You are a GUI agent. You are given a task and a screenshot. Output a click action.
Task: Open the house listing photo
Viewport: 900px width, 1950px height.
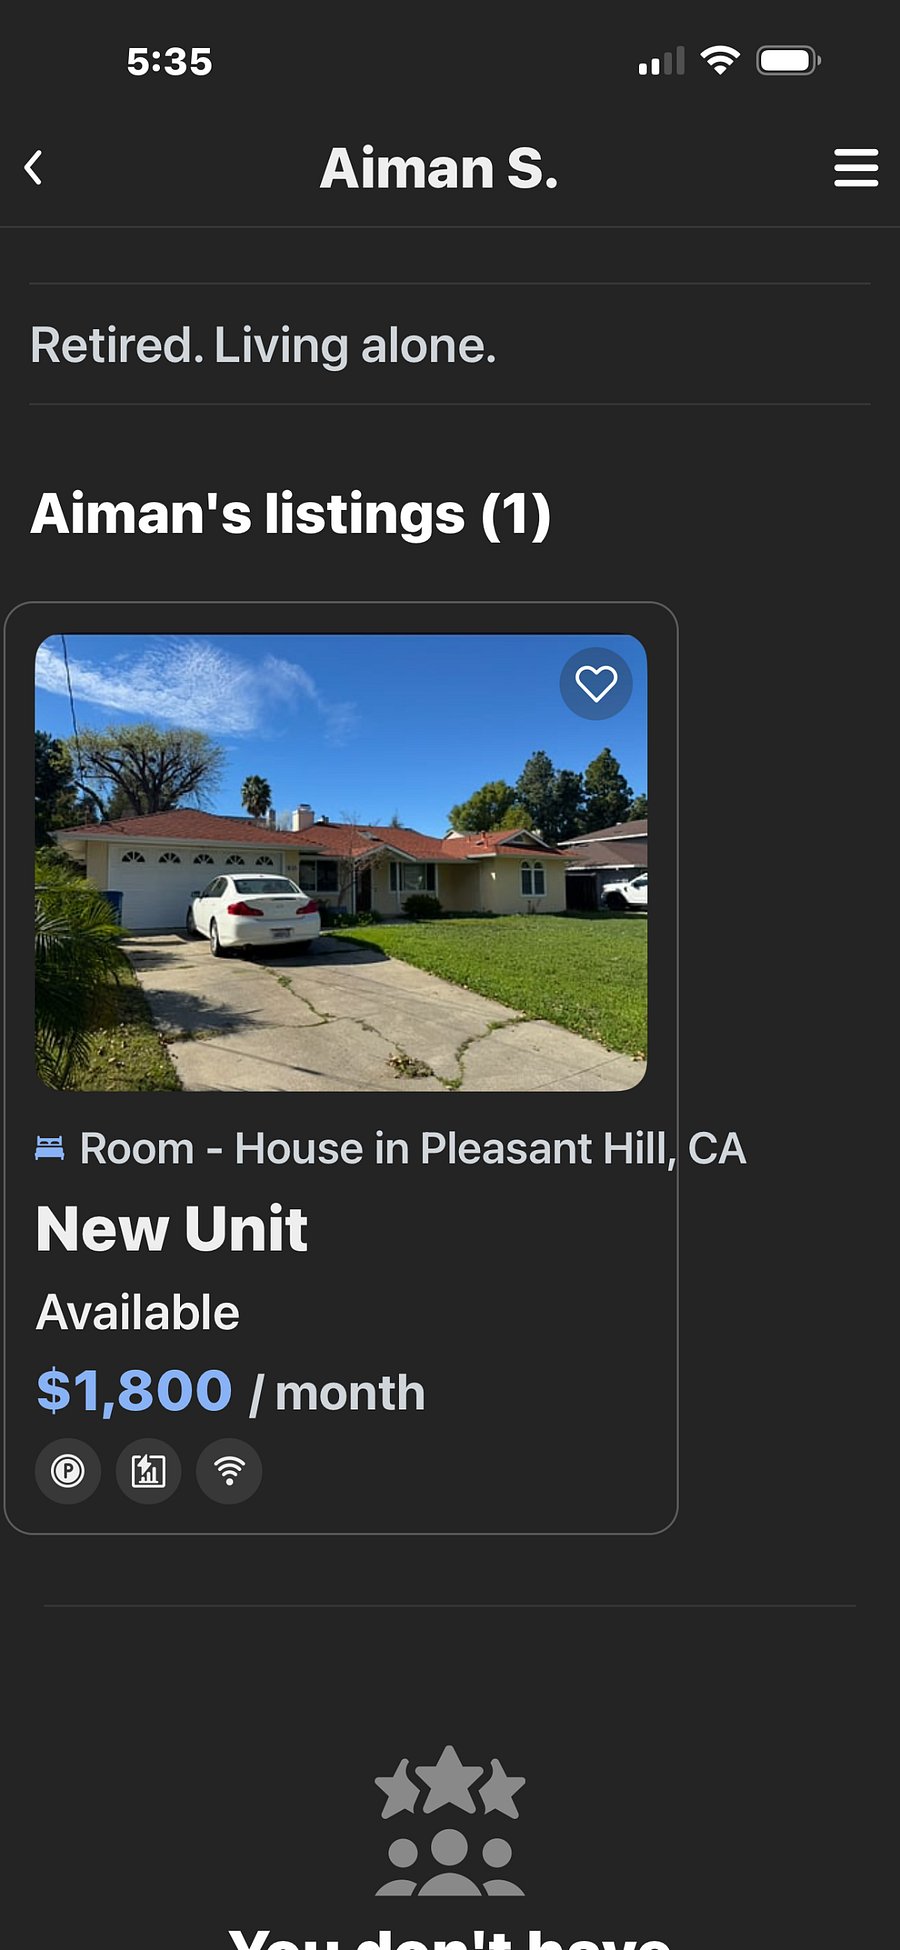tap(341, 862)
